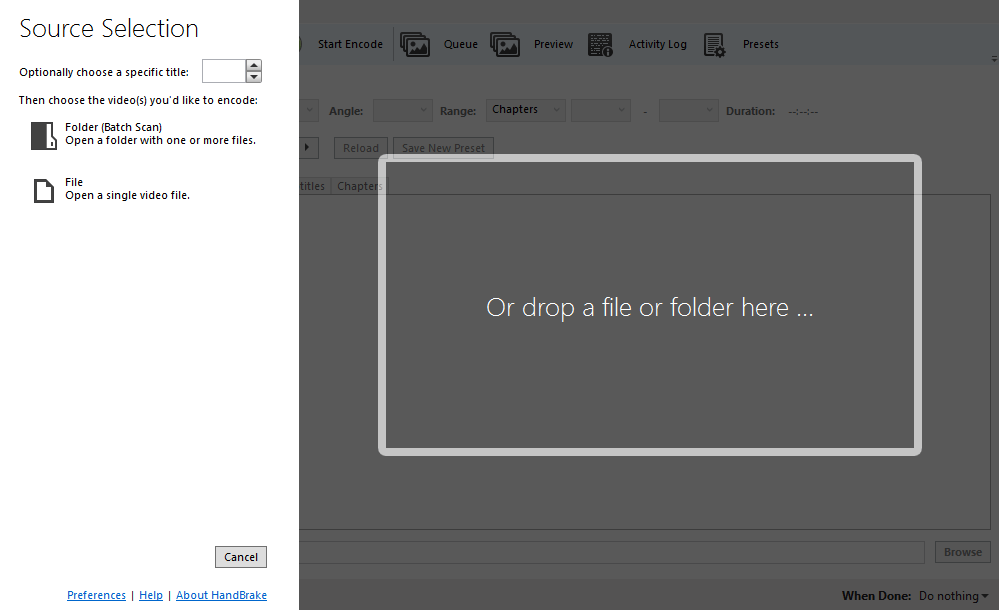The image size is (999, 610).
Task: Open the Queue icon in toolbar
Action: click(415, 44)
